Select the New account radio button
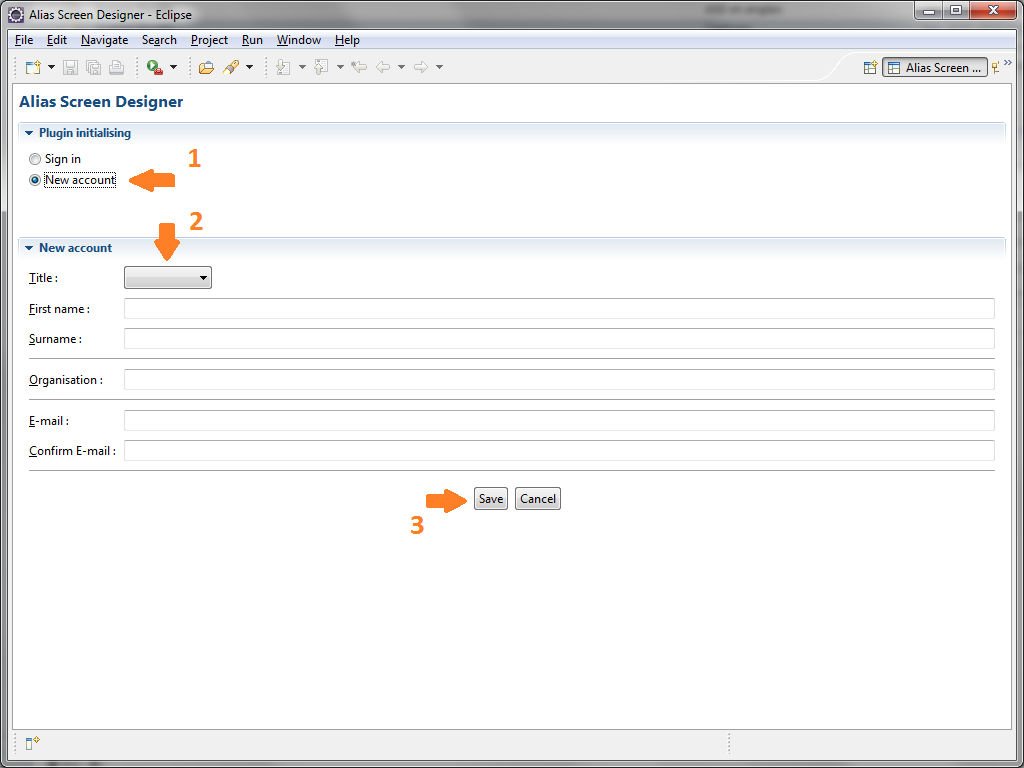This screenshot has height=768, width=1024. [35, 180]
